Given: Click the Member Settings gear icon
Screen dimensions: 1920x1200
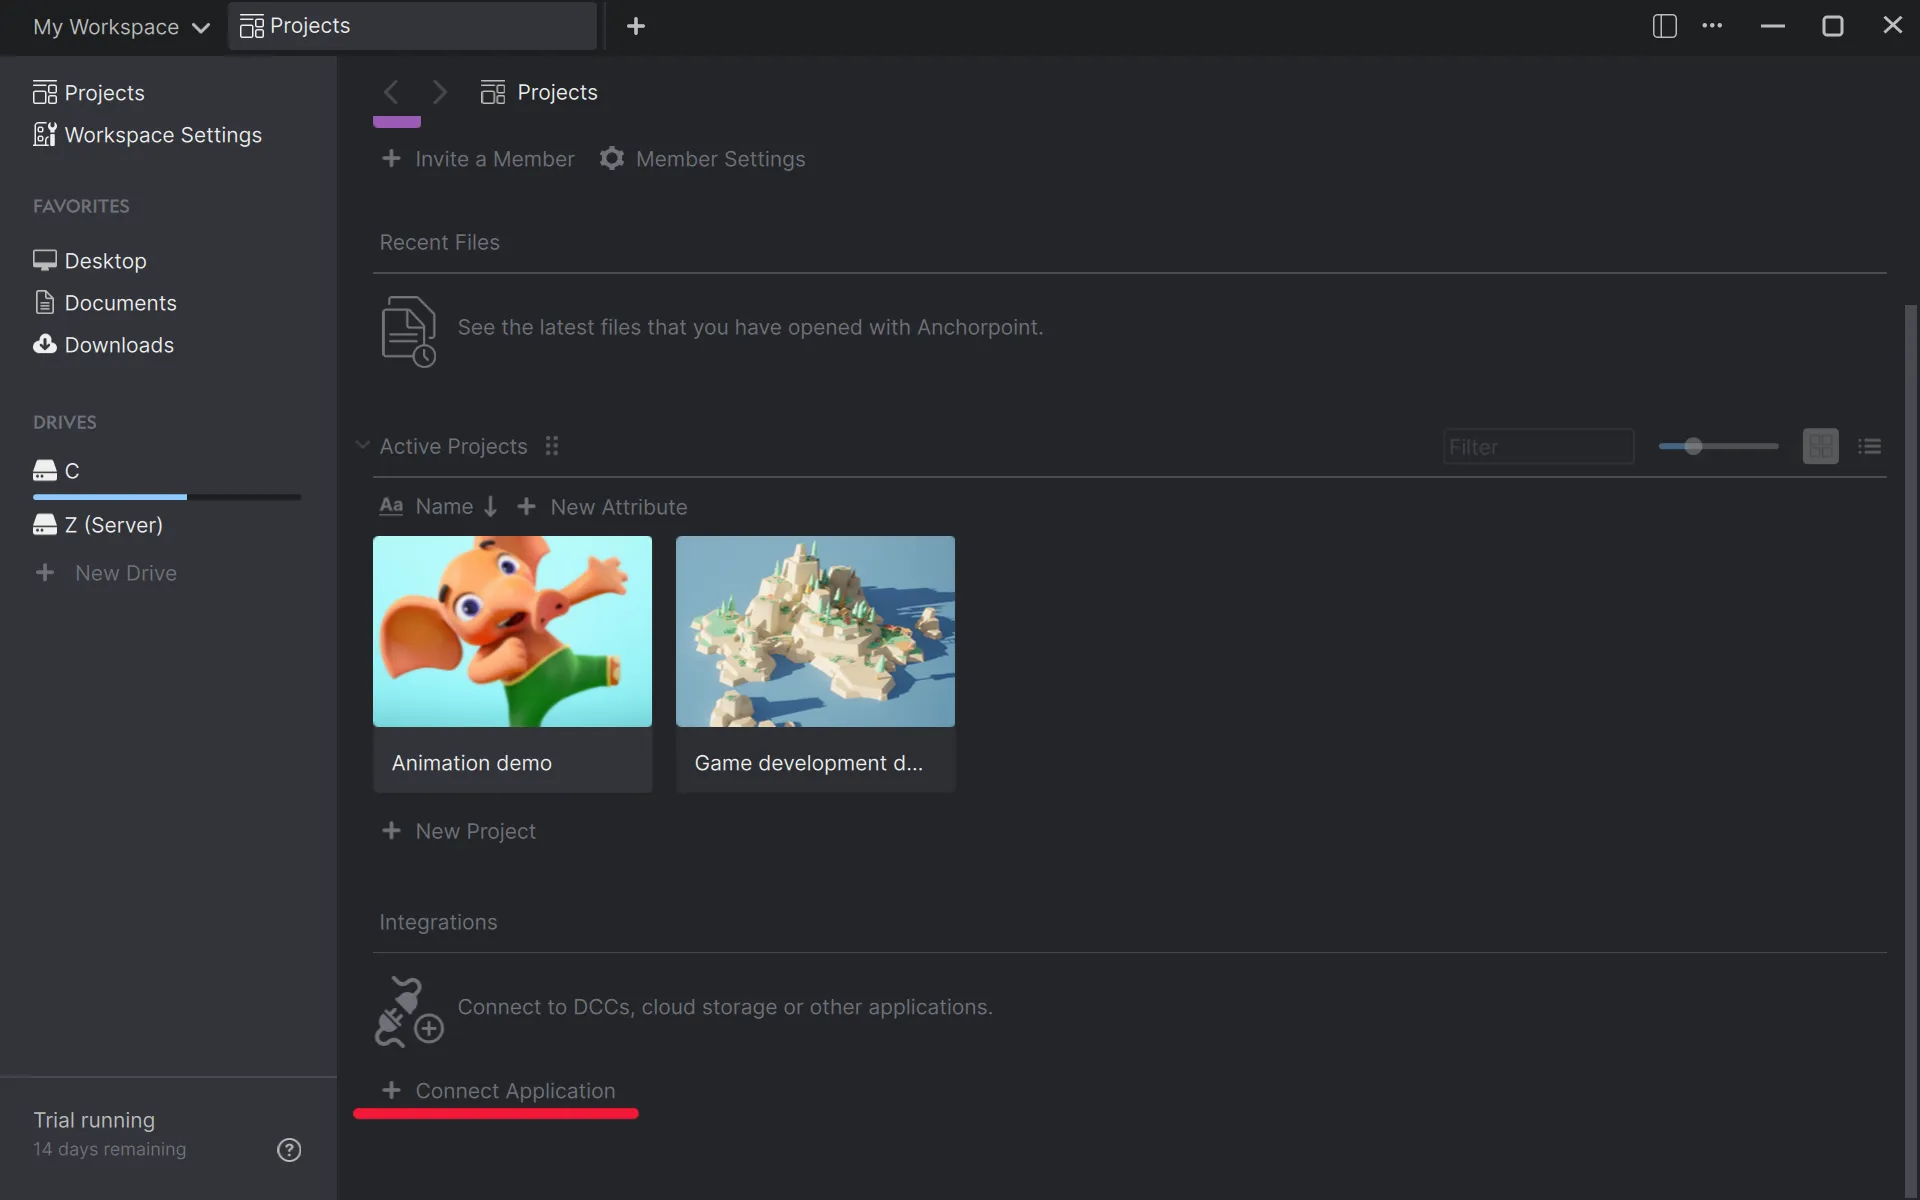Looking at the screenshot, I should [x=612, y=159].
